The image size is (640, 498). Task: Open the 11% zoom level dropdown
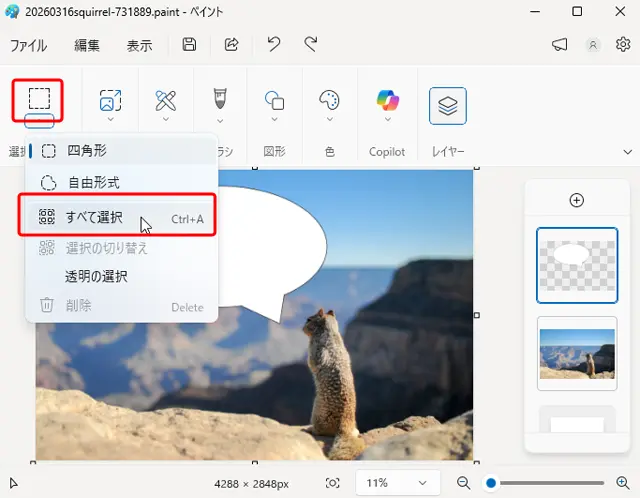398,483
